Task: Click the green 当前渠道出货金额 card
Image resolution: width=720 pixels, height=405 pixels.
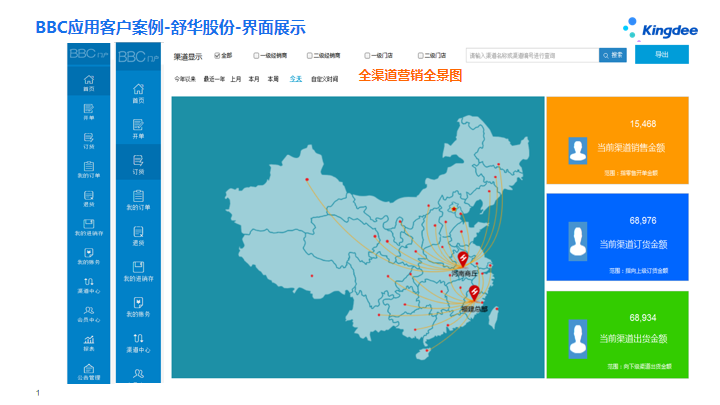Action: (617, 335)
